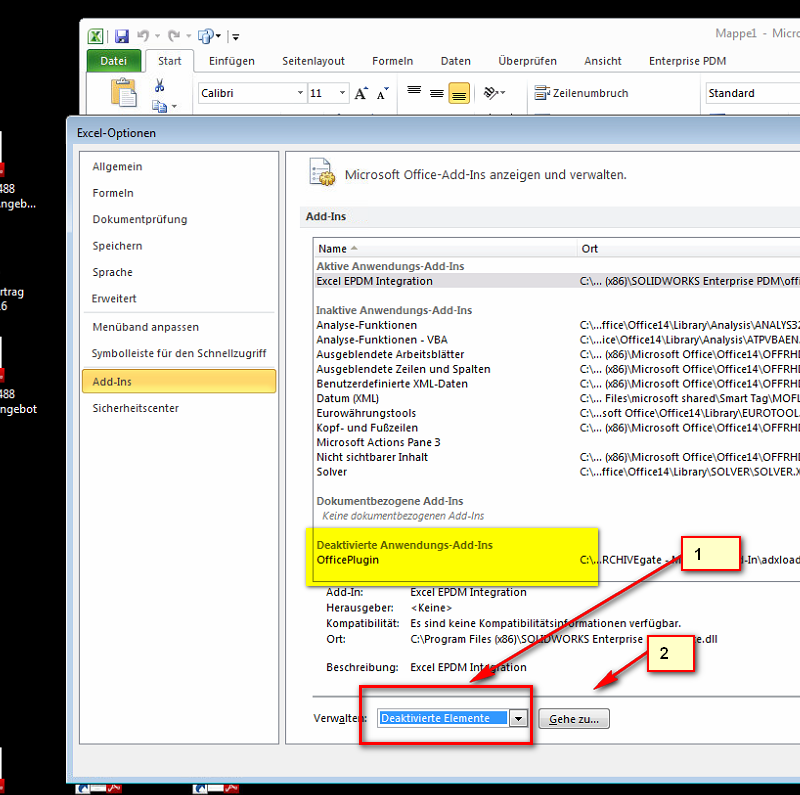Select the Benutzerdefinierte XML-Daten row
The width and height of the screenshot is (800, 795).
[x=557, y=384]
